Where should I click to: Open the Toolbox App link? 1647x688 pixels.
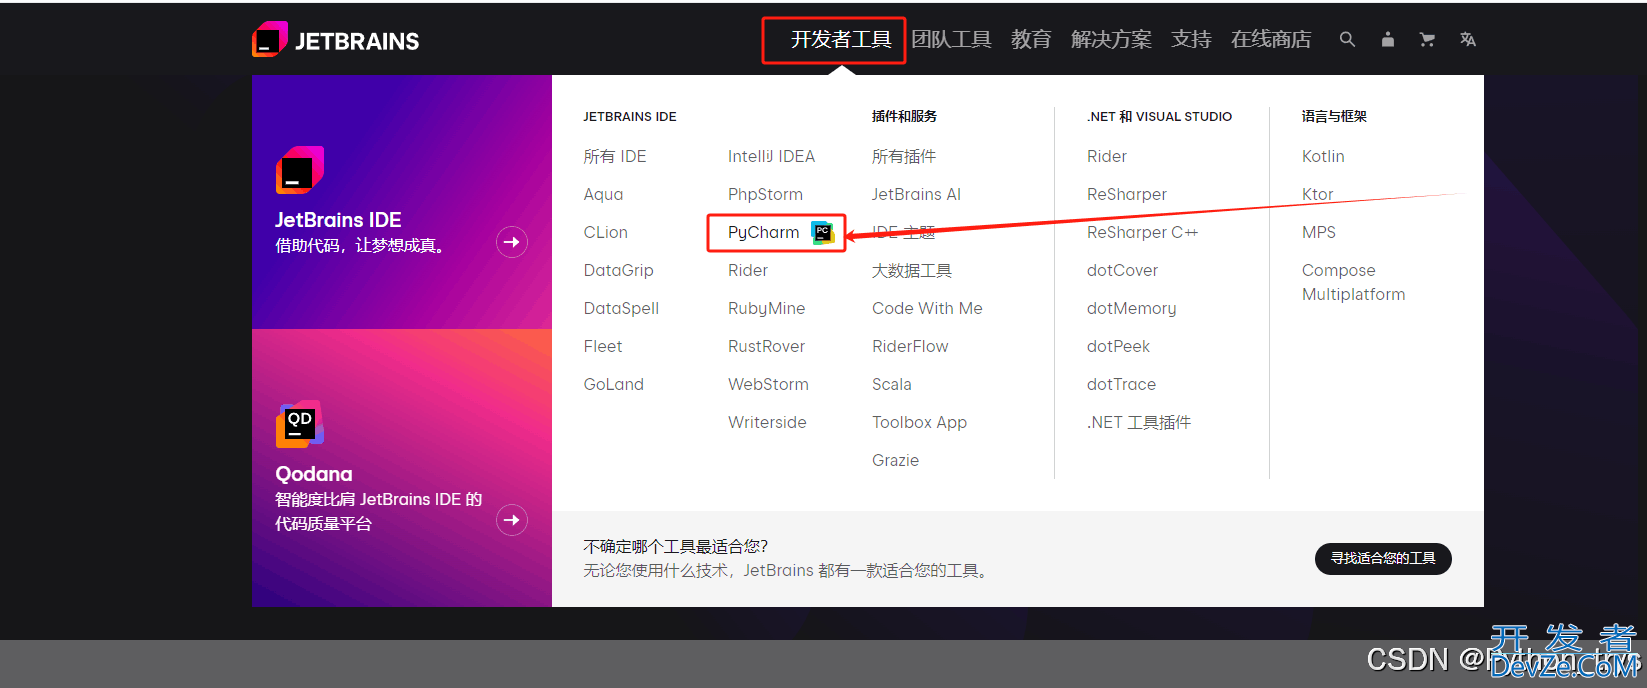[x=919, y=422]
